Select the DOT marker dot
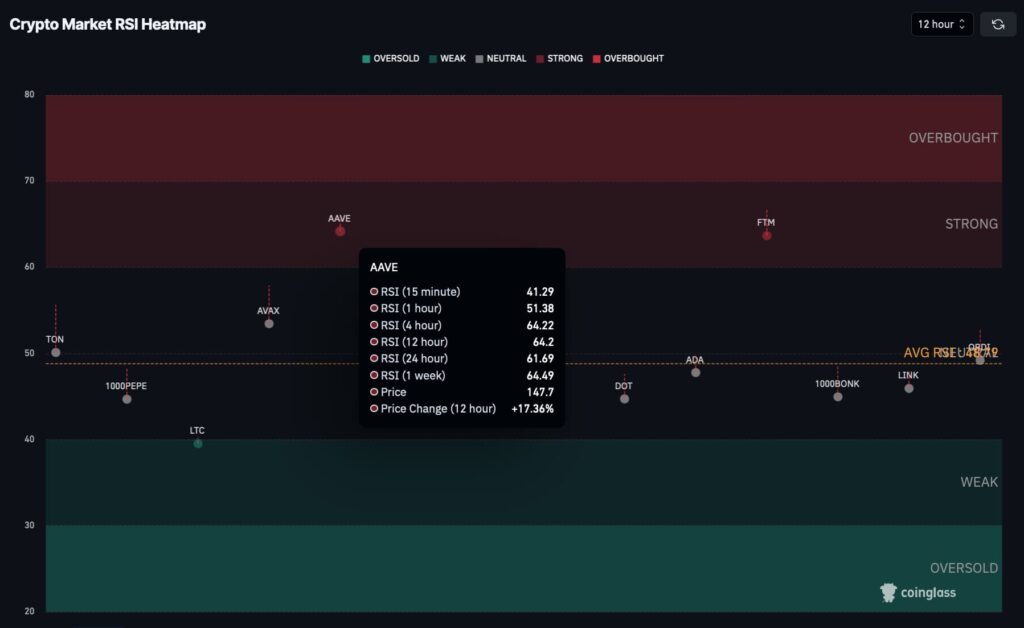 (624, 399)
